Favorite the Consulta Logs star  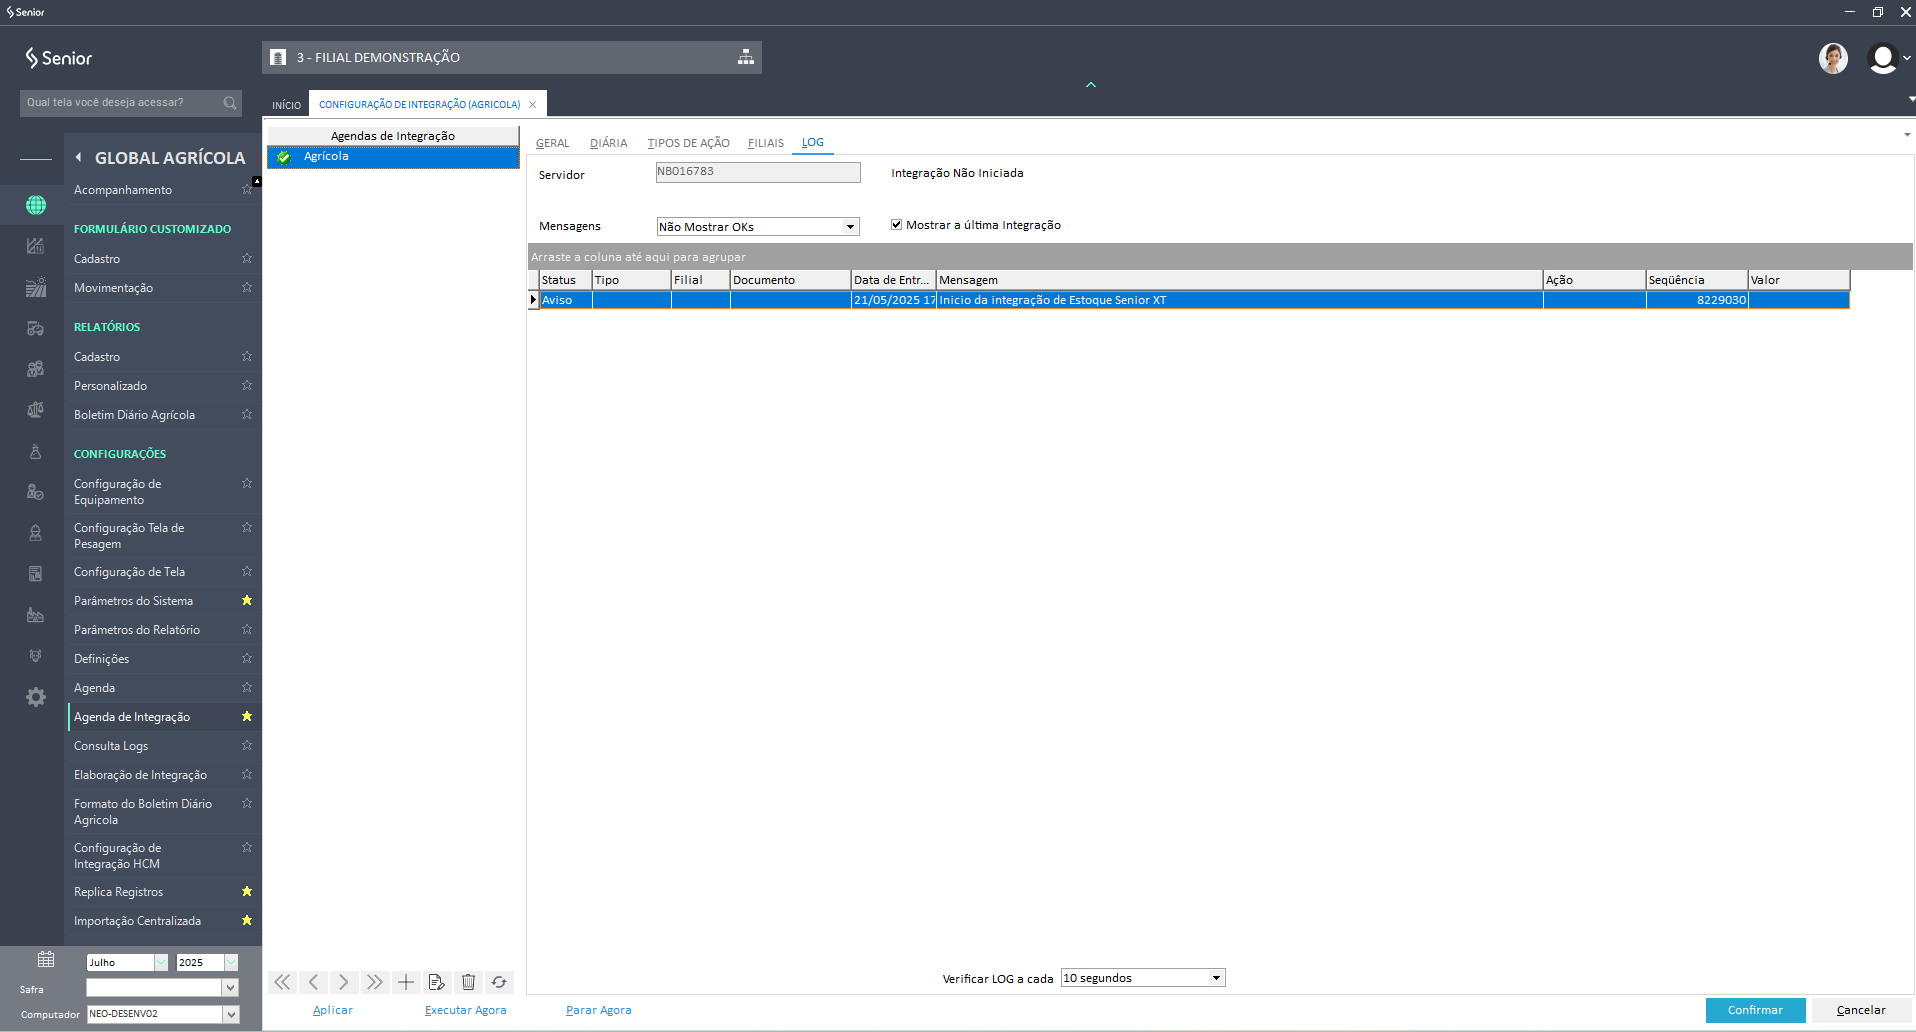[247, 745]
